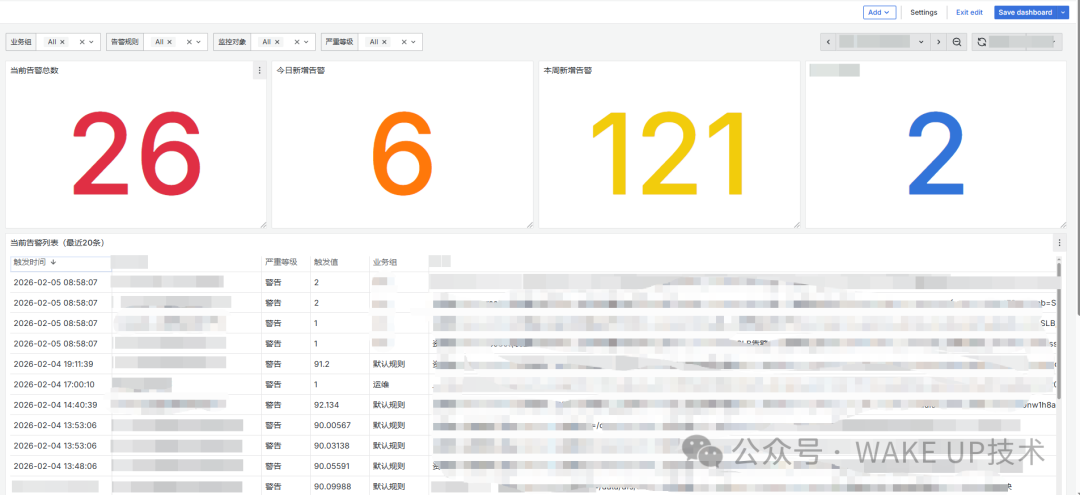Screen dimensions: 1080x495
Task: Select the 本周新增告警 panel title
Action: [x=568, y=70]
